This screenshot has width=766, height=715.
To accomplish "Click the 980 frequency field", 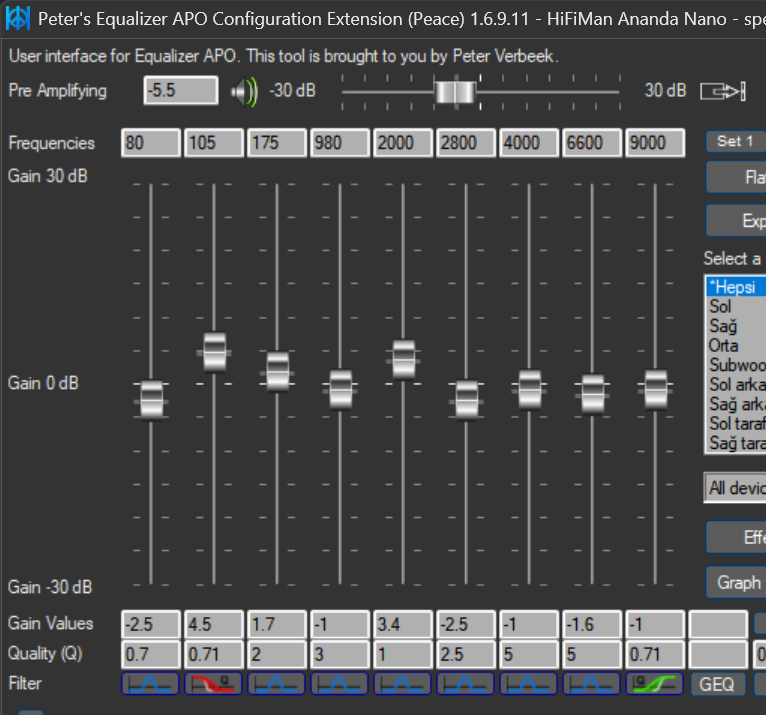I will point(340,143).
